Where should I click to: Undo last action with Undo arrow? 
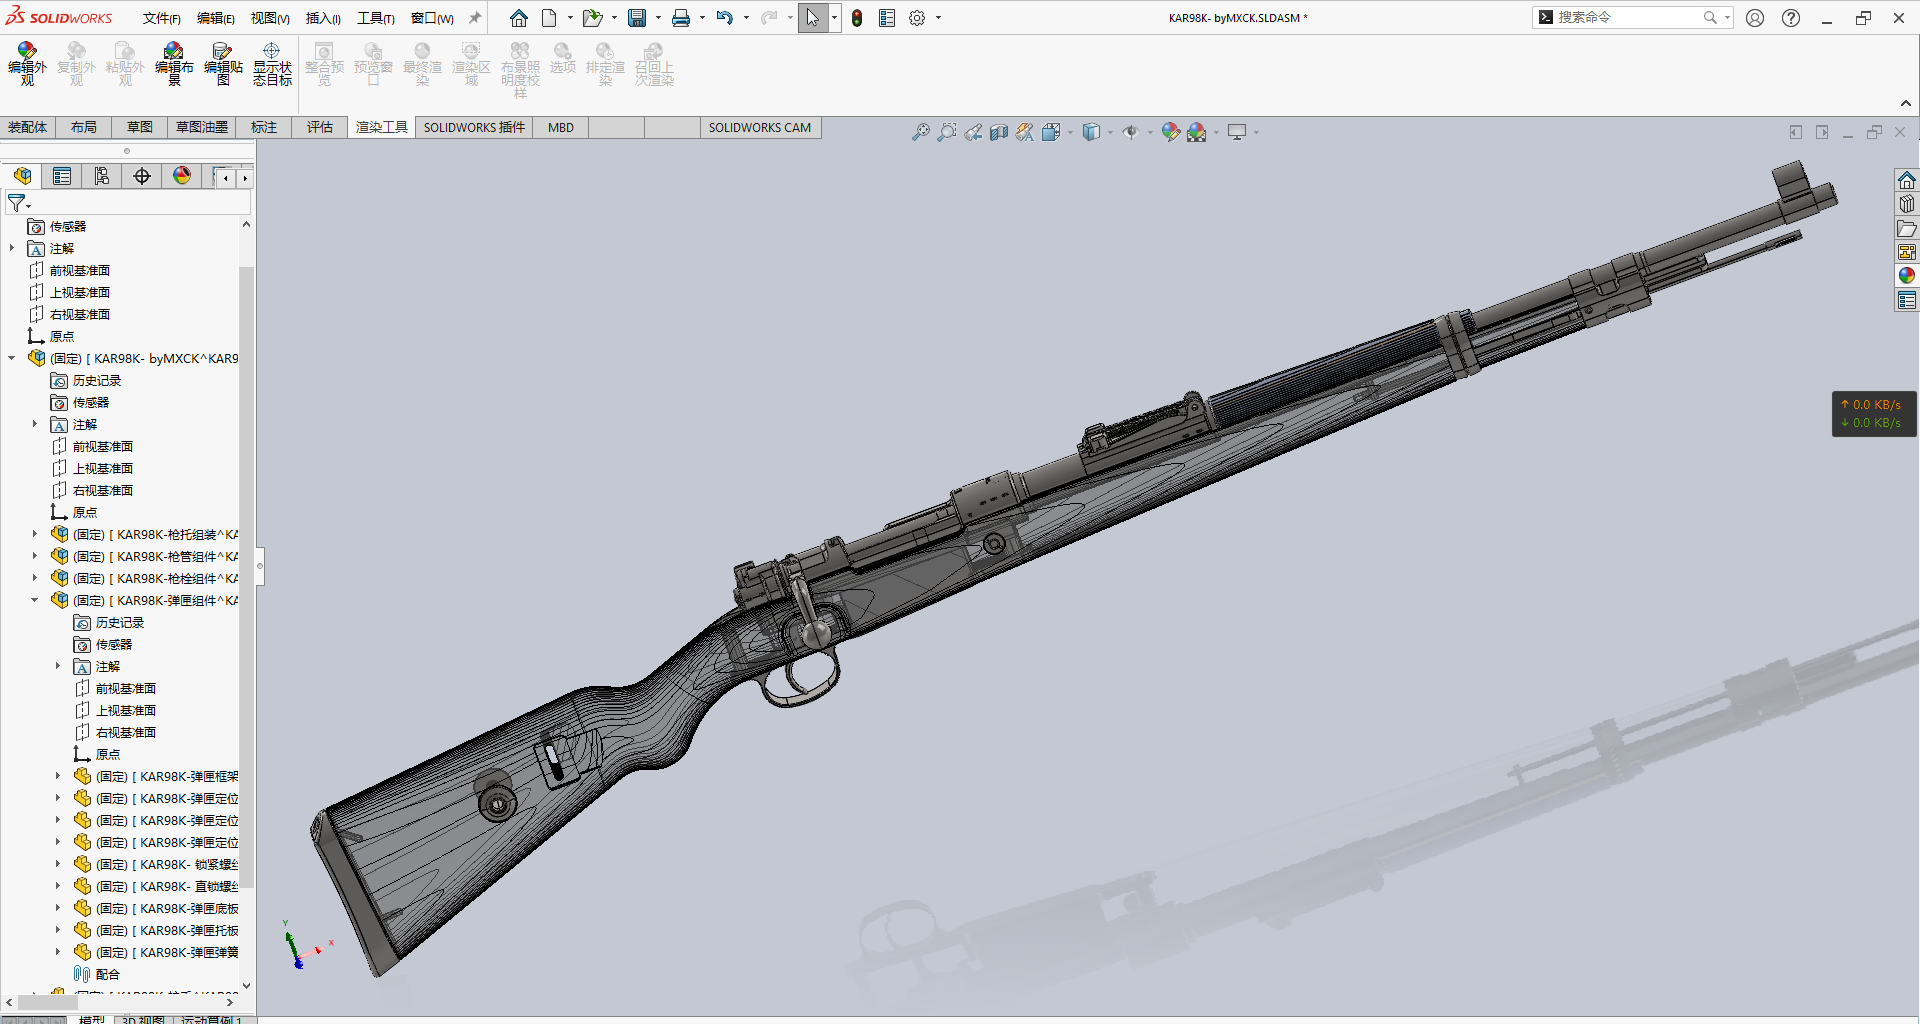(x=725, y=18)
